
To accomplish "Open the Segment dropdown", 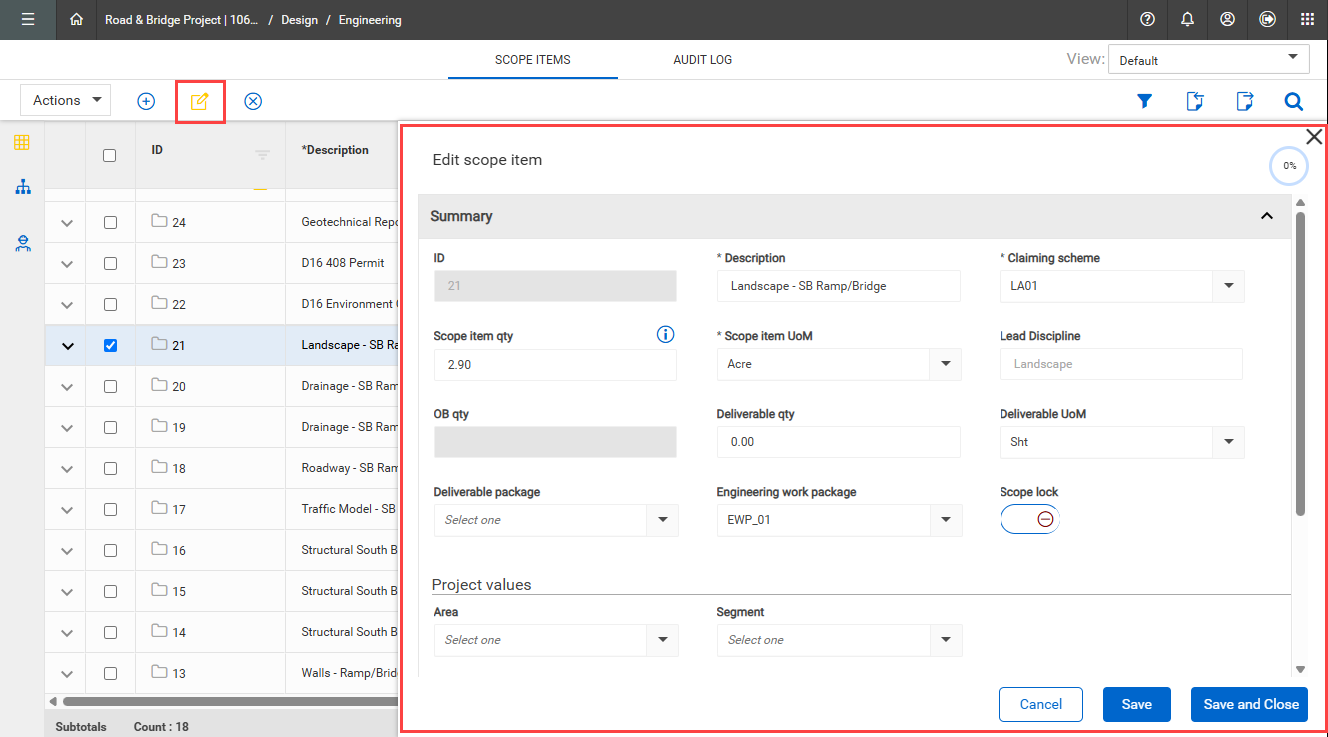I will pyautogui.click(x=839, y=640).
